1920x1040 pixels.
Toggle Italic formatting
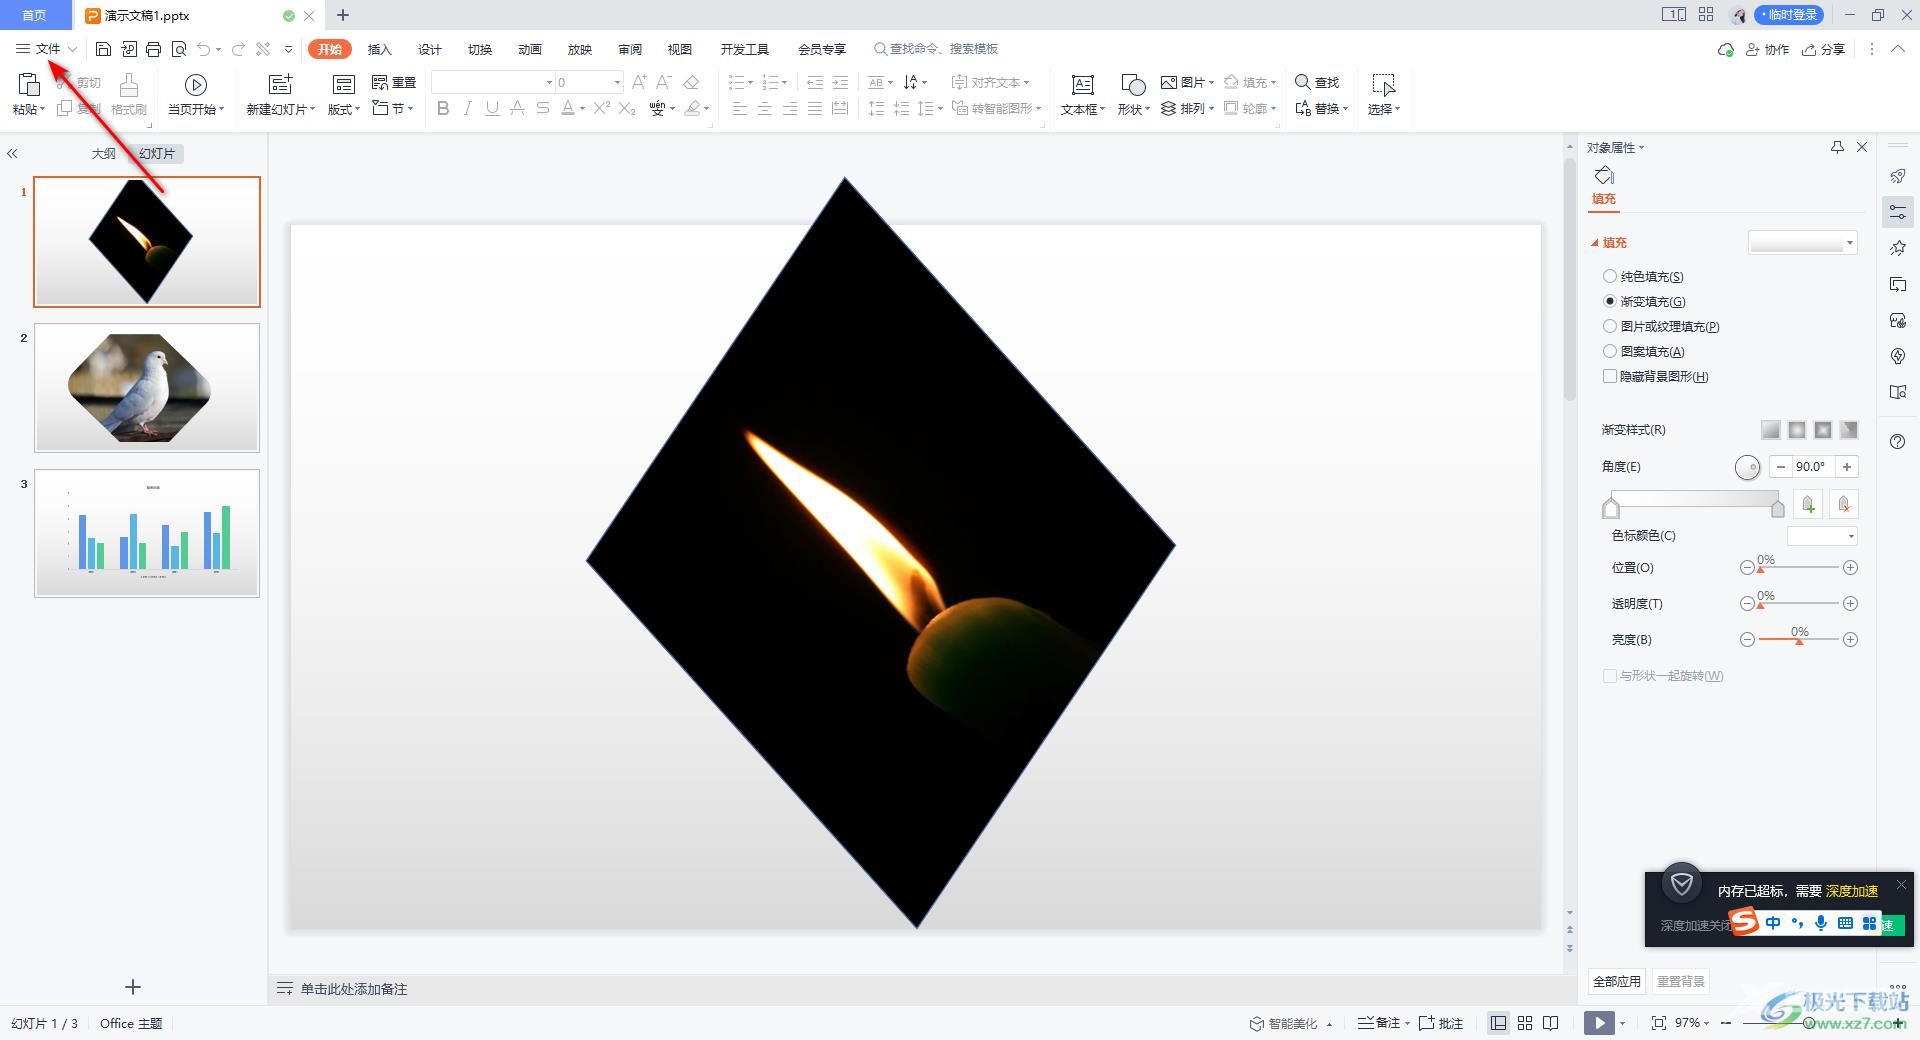point(467,108)
